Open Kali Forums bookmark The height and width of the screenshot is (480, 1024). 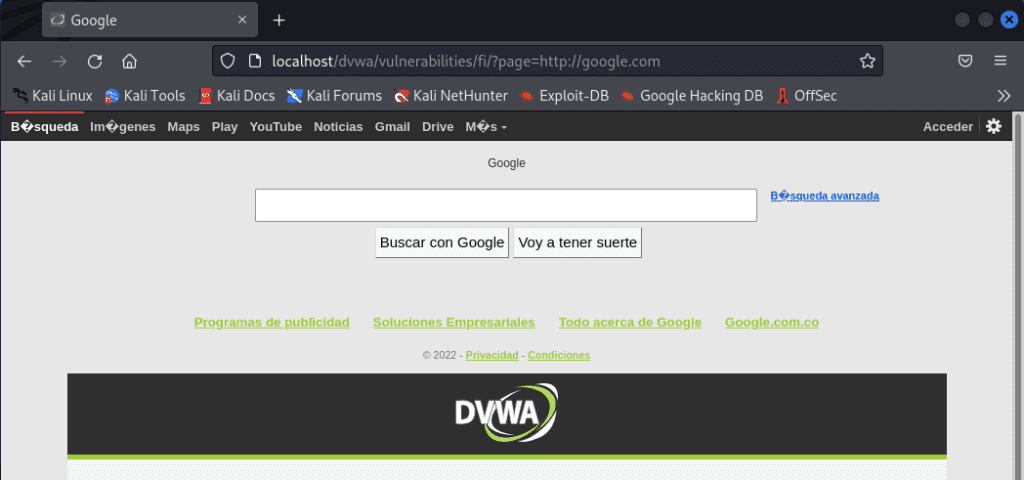(334, 96)
